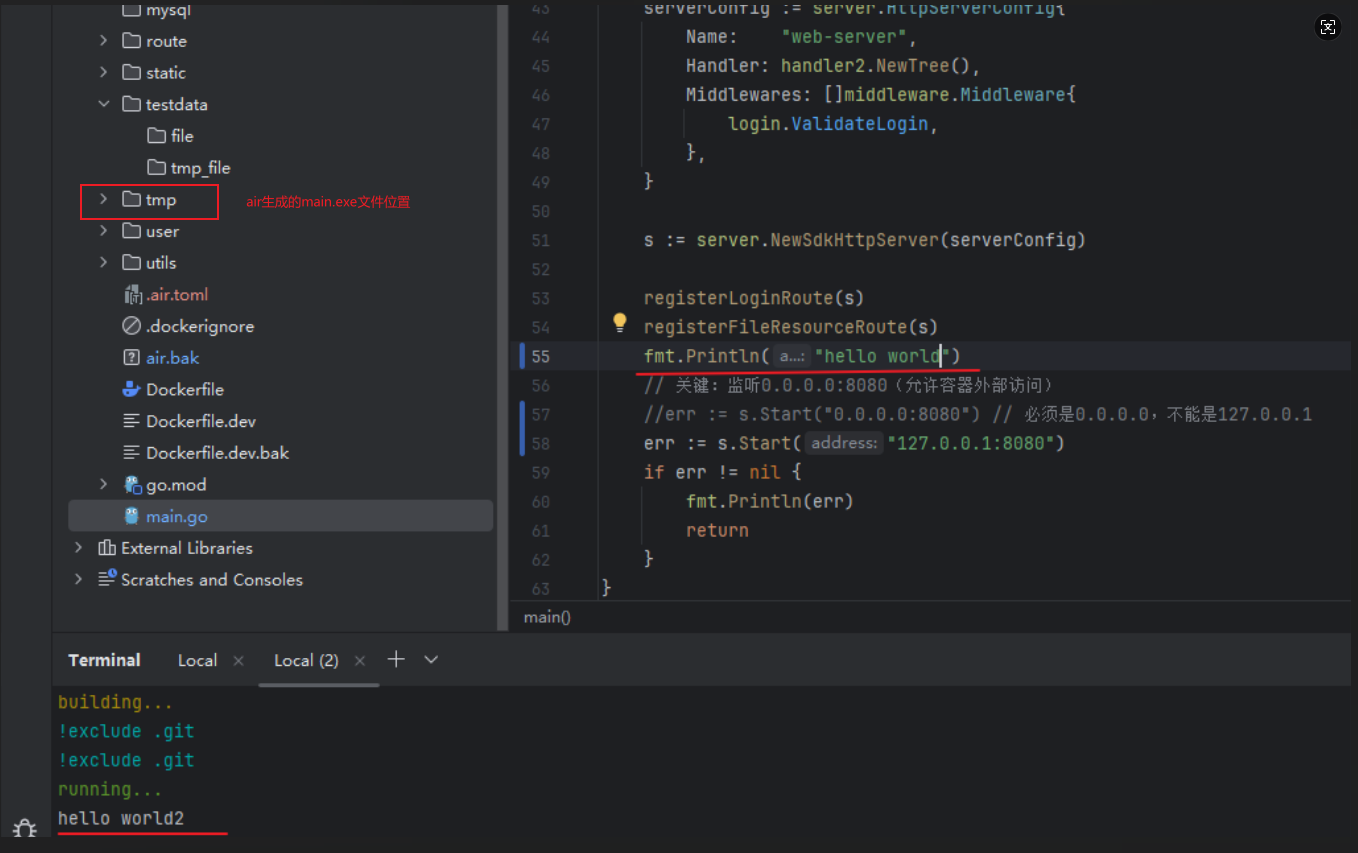Click the Dockerfile.dev text file icon
This screenshot has width=1358, height=853.
pos(131,421)
